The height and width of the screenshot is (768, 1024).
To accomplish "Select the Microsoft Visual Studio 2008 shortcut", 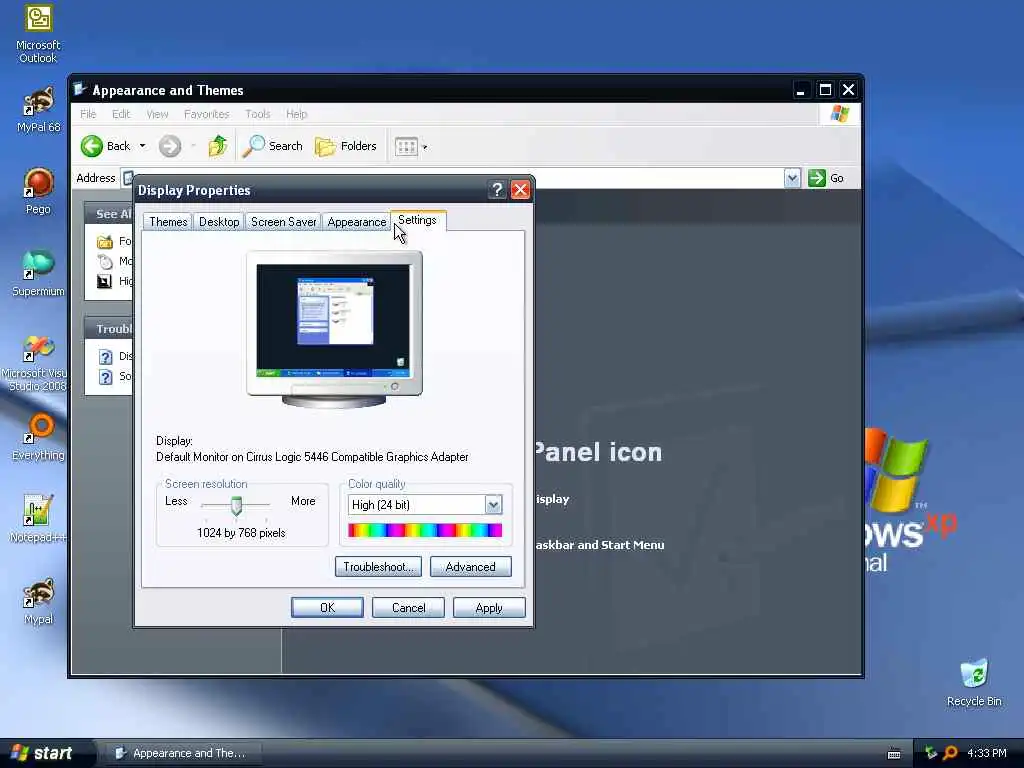I will click(x=37, y=363).
